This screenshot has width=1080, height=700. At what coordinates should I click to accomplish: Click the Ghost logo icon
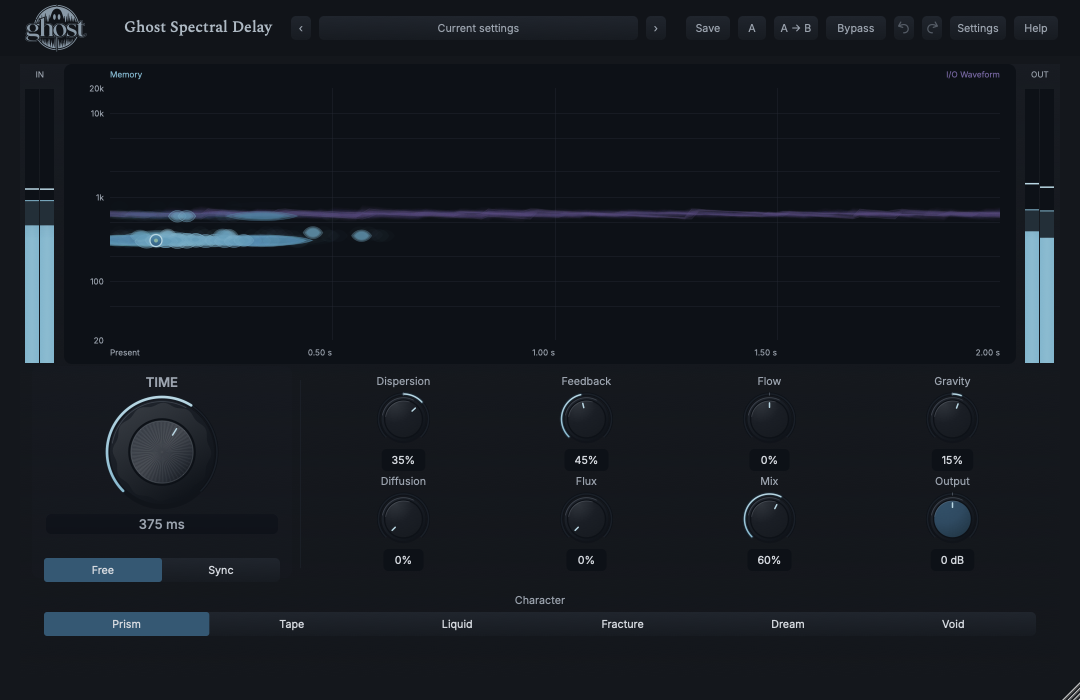tap(56, 28)
